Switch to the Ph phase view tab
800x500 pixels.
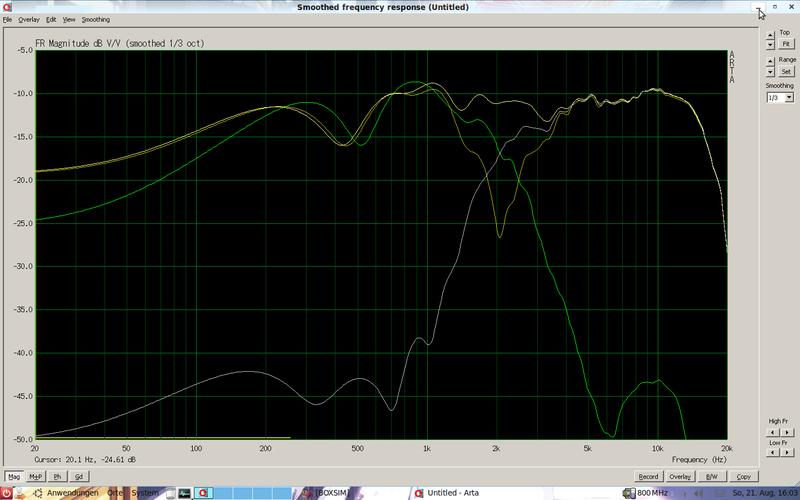click(x=57, y=477)
